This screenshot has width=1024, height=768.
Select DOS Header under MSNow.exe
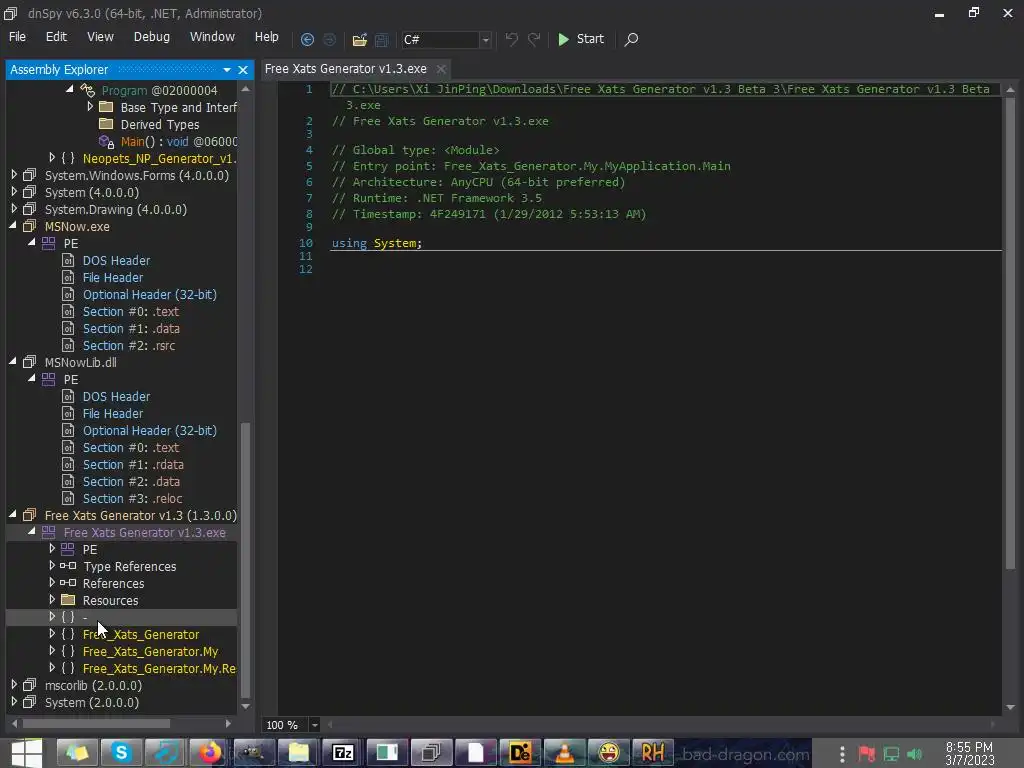(116, 261)
